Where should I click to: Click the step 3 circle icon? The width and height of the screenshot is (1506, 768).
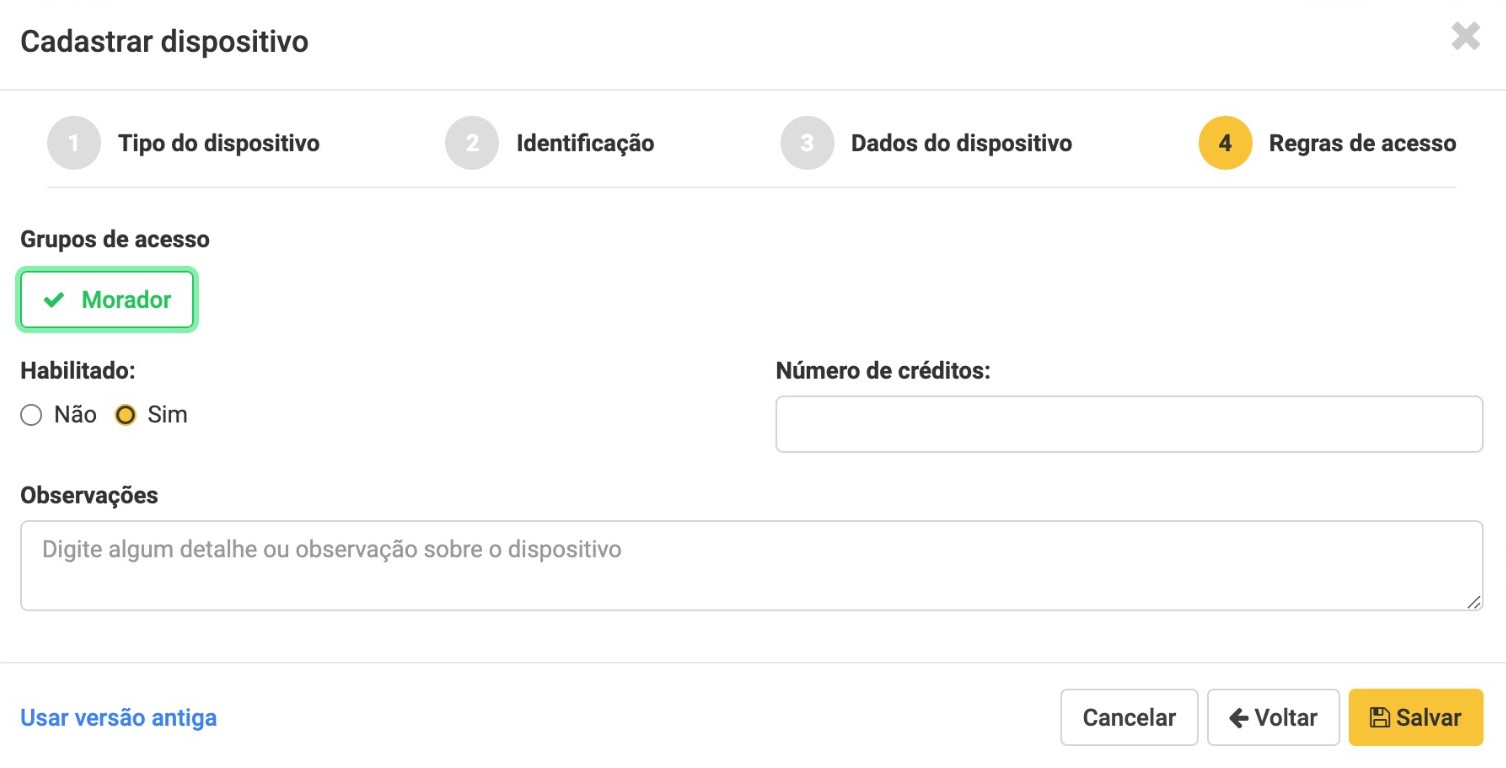[807, 143]
